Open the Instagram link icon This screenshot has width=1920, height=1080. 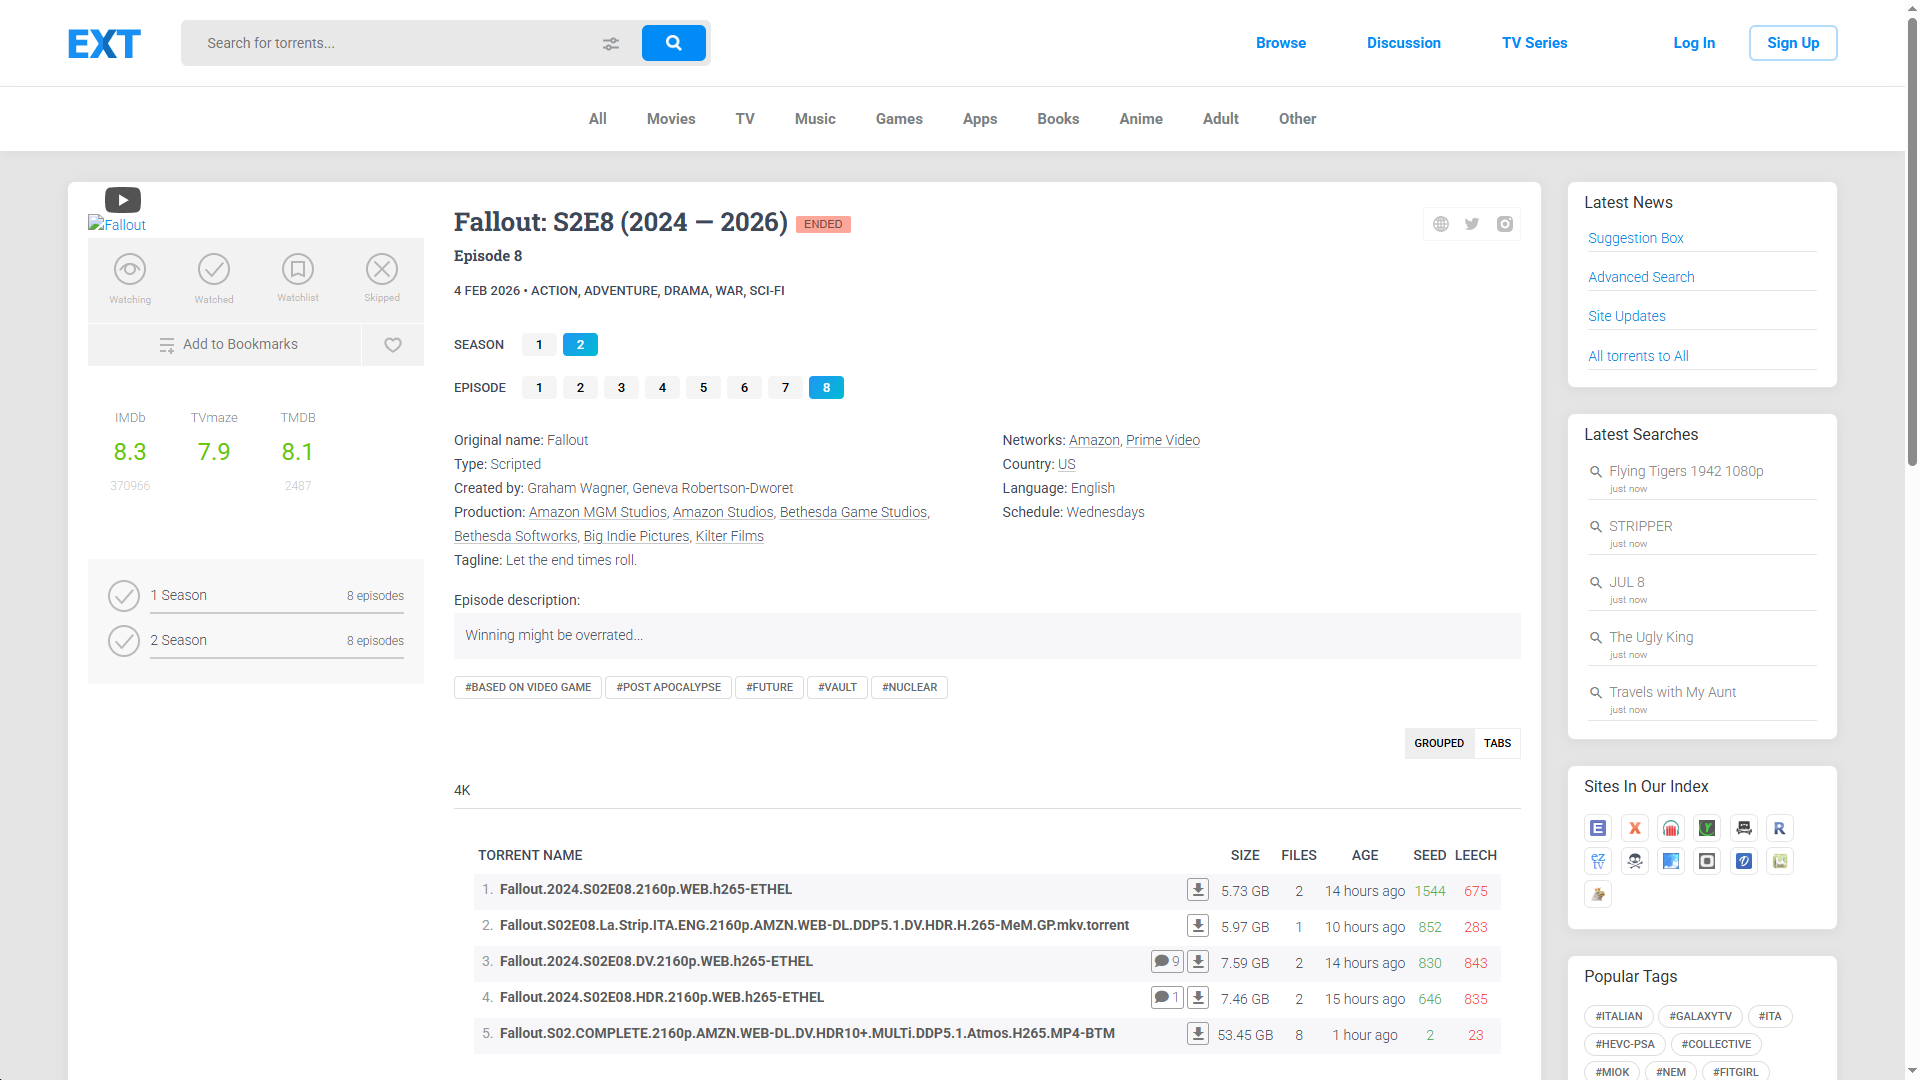(x=1505, y=224)
